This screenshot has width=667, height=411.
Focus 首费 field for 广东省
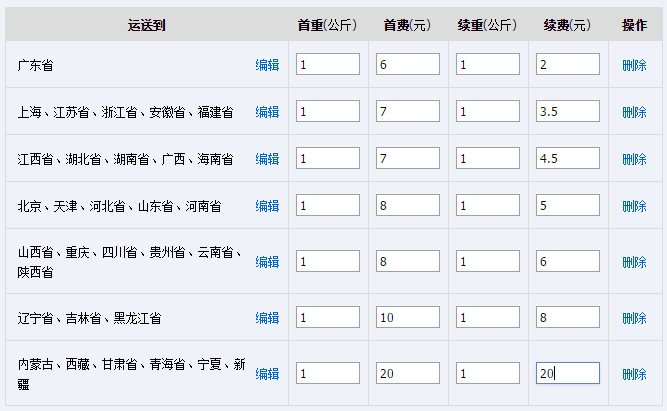tap(408, 64)
